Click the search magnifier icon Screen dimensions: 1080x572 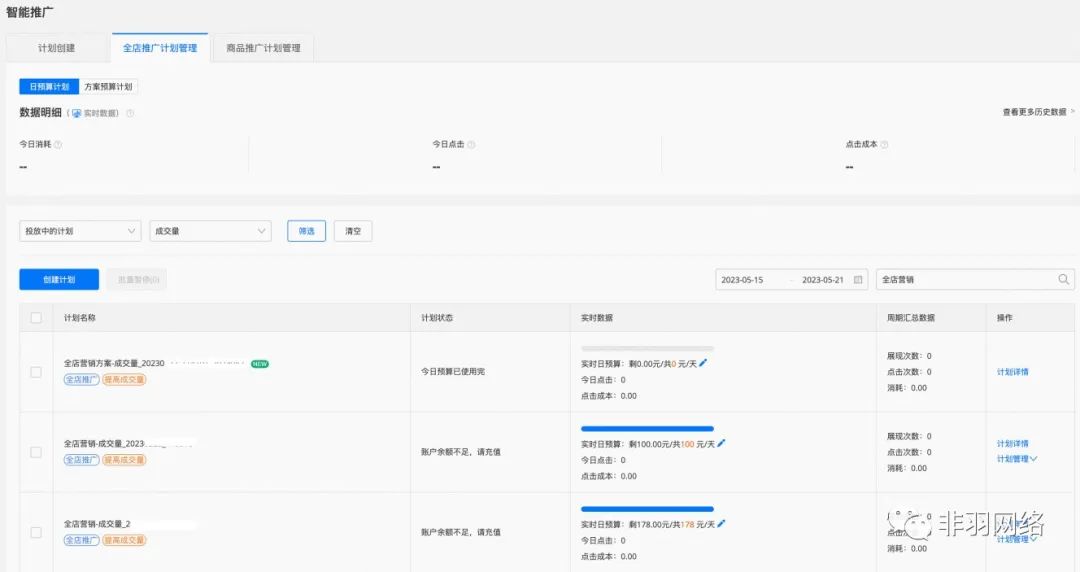point(1064,280)
